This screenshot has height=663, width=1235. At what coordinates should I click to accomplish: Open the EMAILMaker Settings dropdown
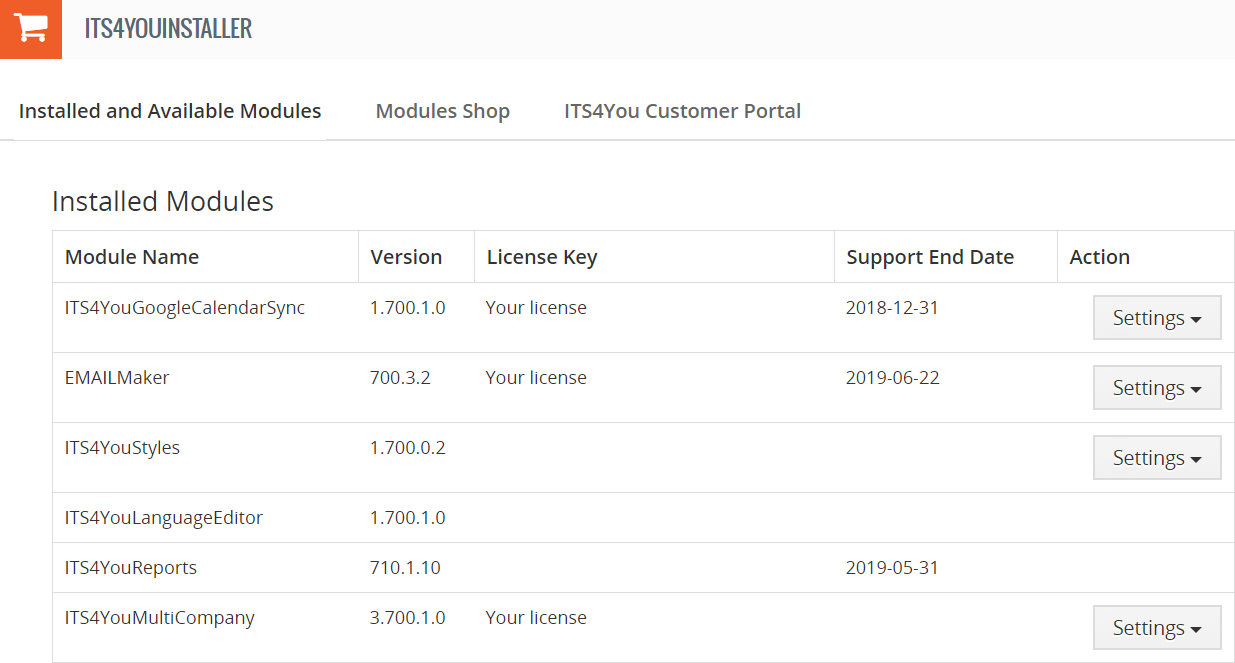1156,388
